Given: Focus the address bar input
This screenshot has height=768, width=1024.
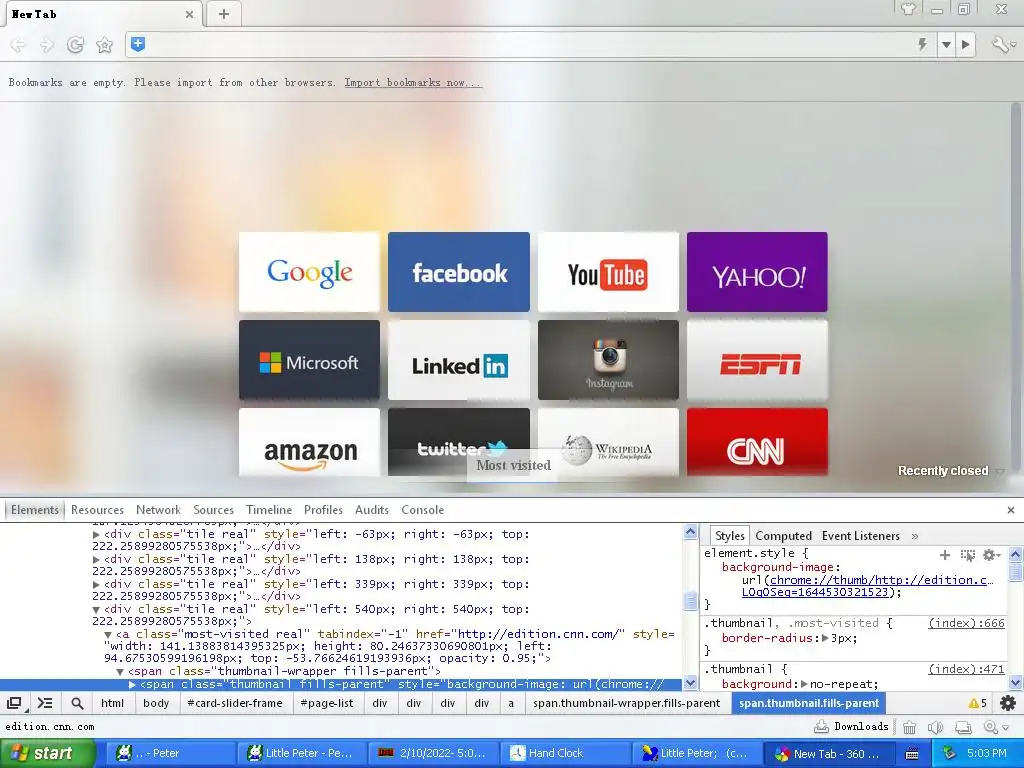Looking at the screenshot, I should pos(529,44).
